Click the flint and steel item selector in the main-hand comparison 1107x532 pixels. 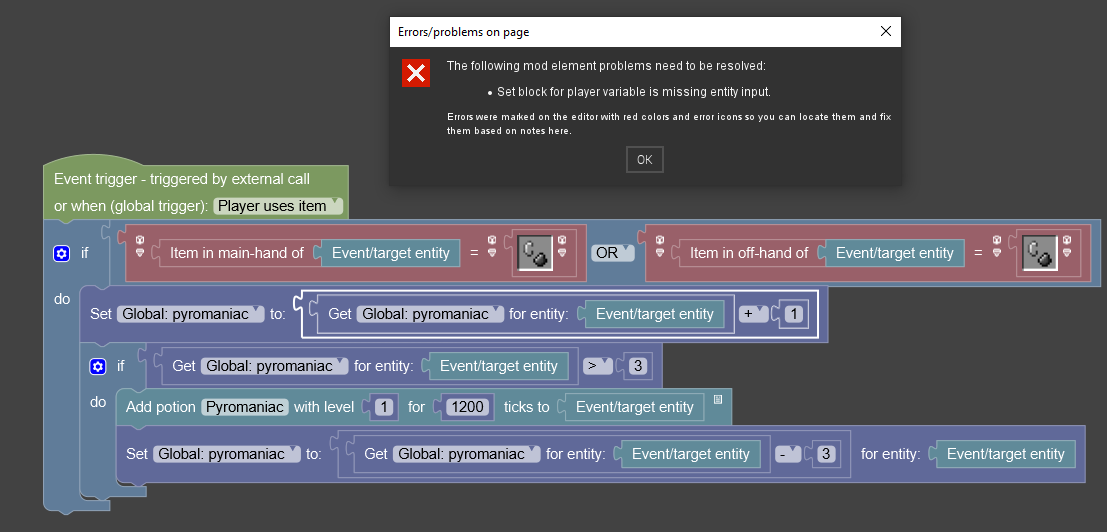pyautogui.click(x=534, y=253)
